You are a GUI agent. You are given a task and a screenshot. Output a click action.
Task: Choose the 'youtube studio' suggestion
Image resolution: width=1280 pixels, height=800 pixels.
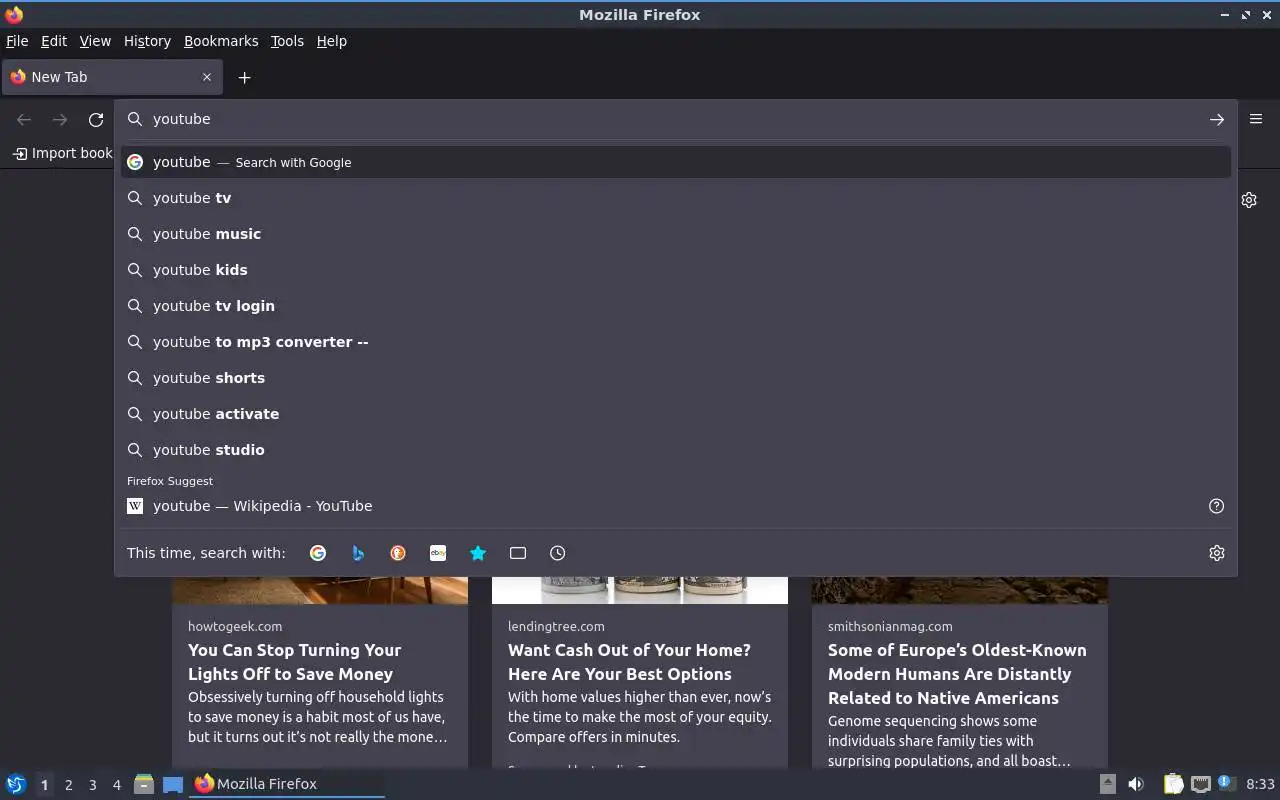[676, 450]
